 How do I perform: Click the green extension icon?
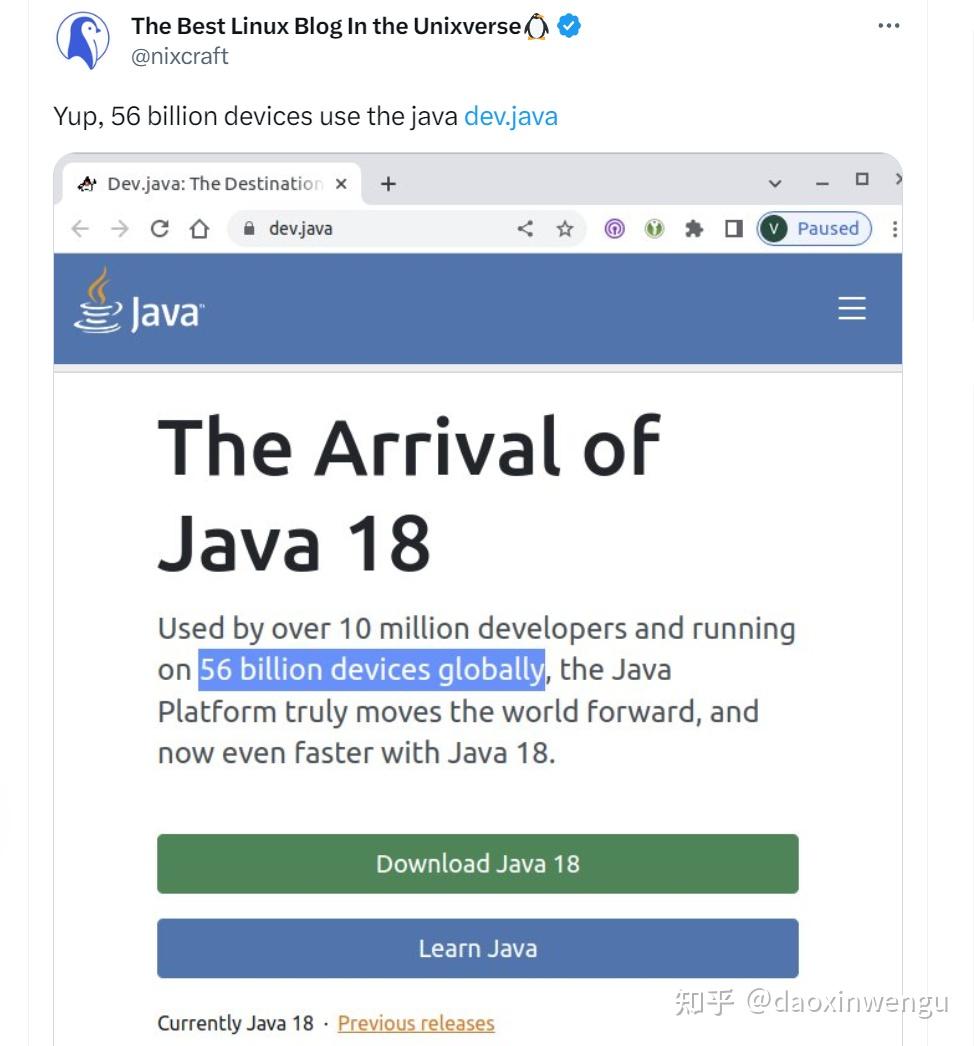coord(654,229)
